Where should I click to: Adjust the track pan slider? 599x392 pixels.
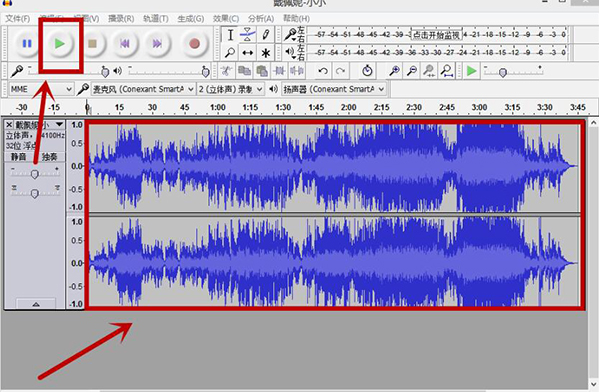point(35,193)
